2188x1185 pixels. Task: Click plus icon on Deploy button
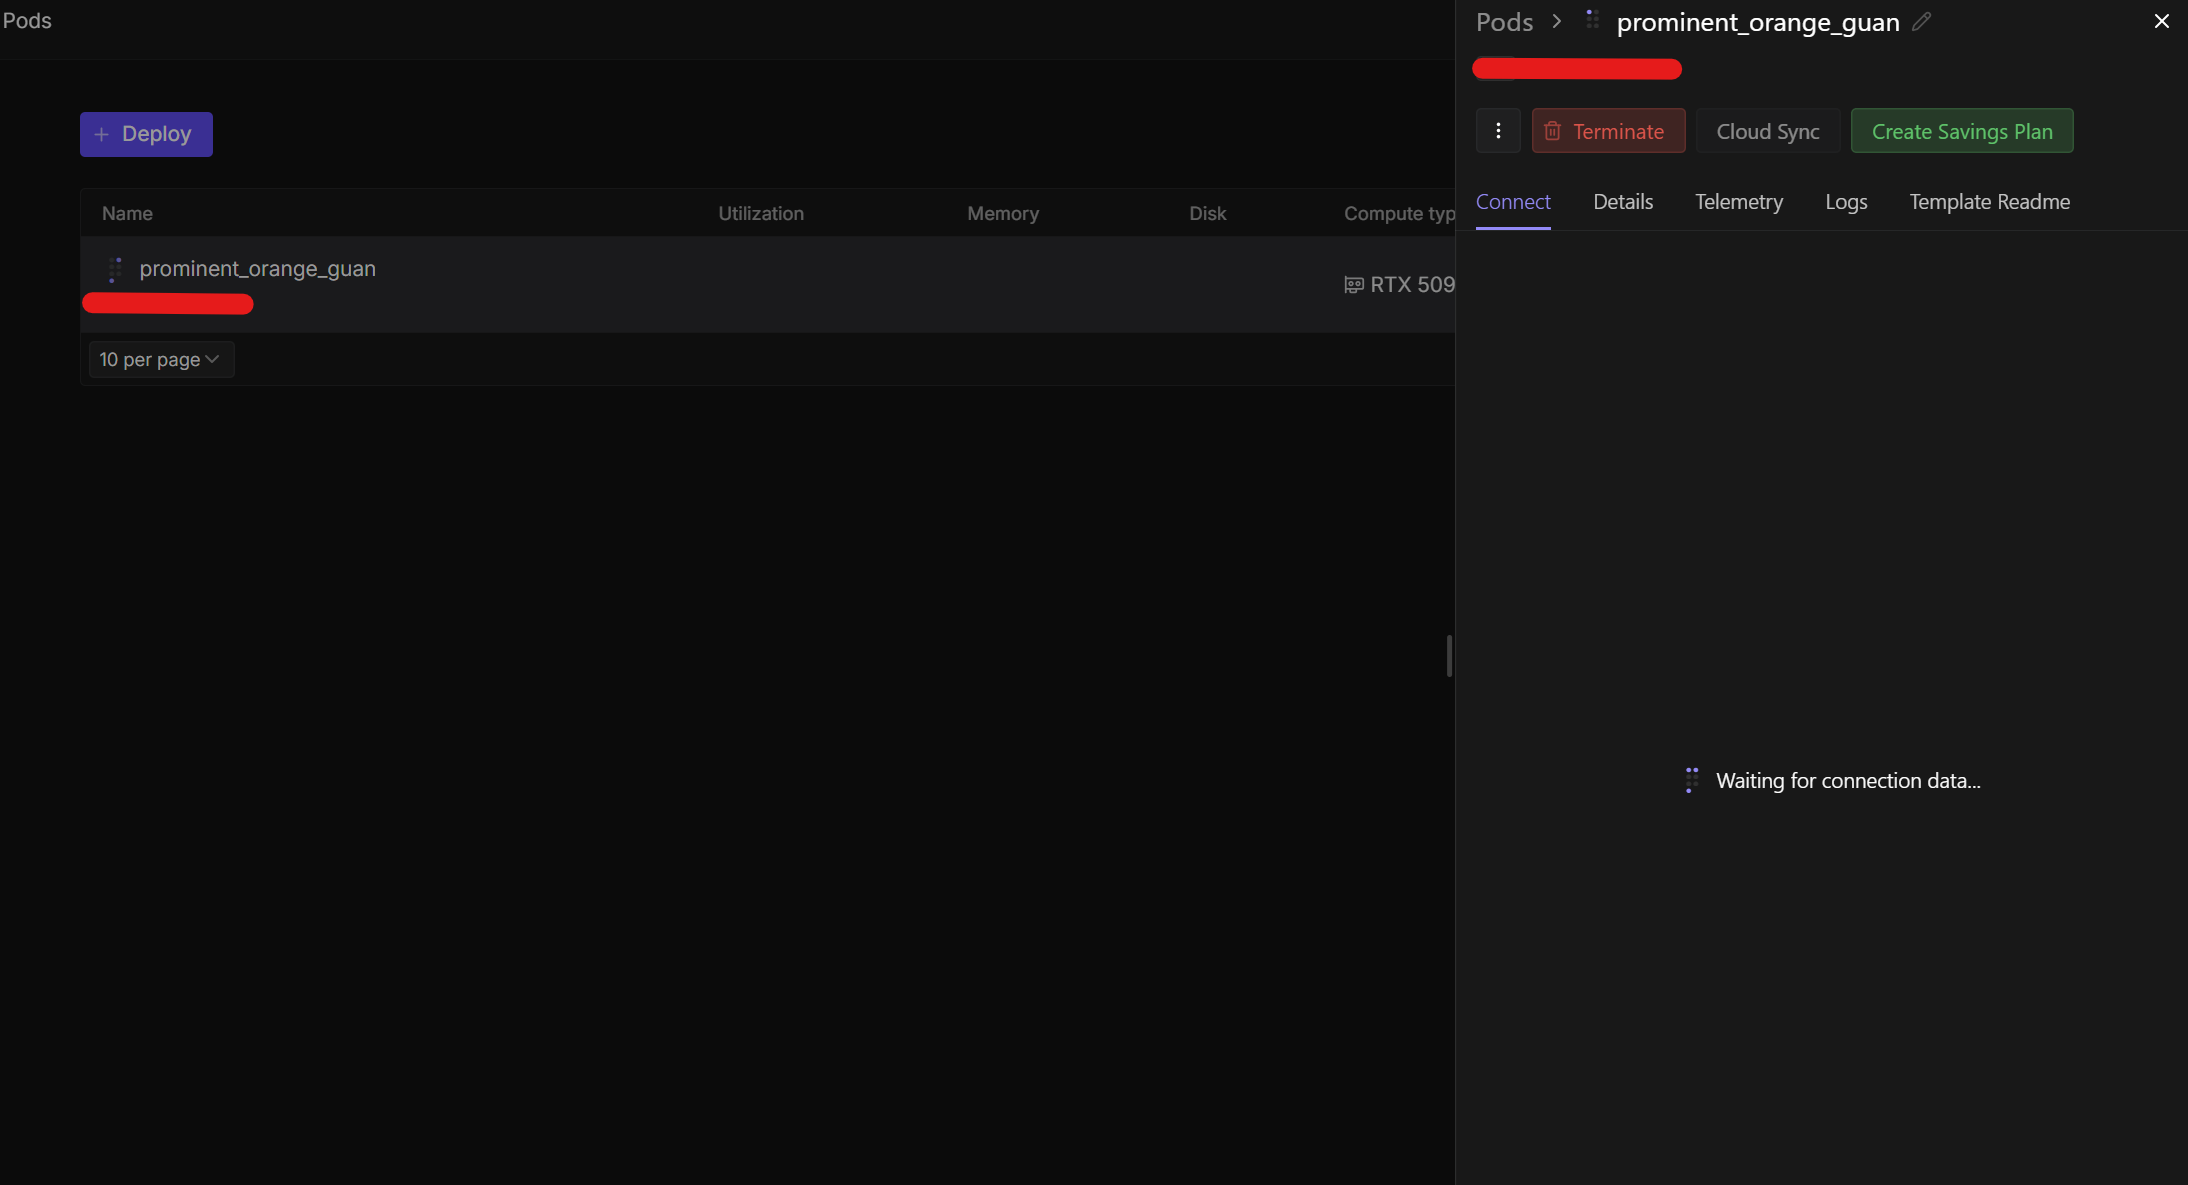pos(101,134)
